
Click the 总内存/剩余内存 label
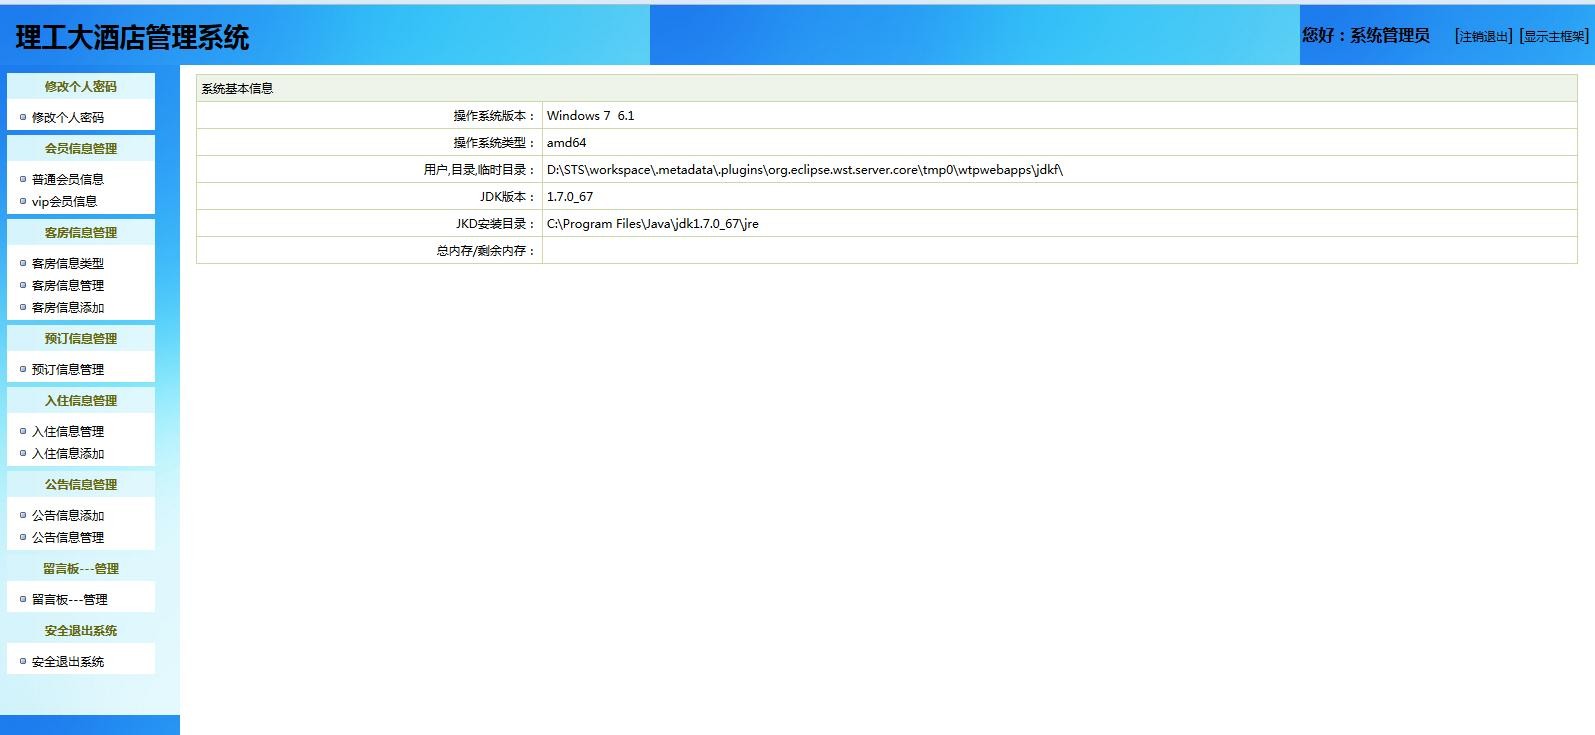(x=486, y=251)
